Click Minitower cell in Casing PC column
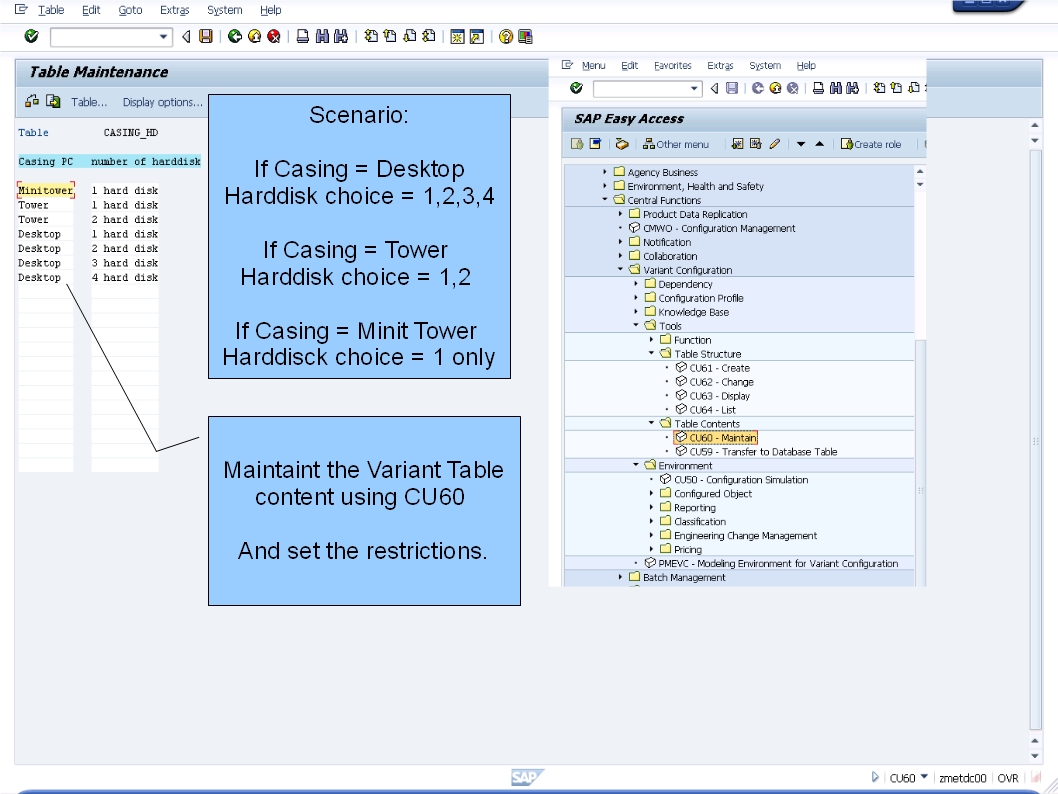The image size is (1058, 794). [45, 190]
